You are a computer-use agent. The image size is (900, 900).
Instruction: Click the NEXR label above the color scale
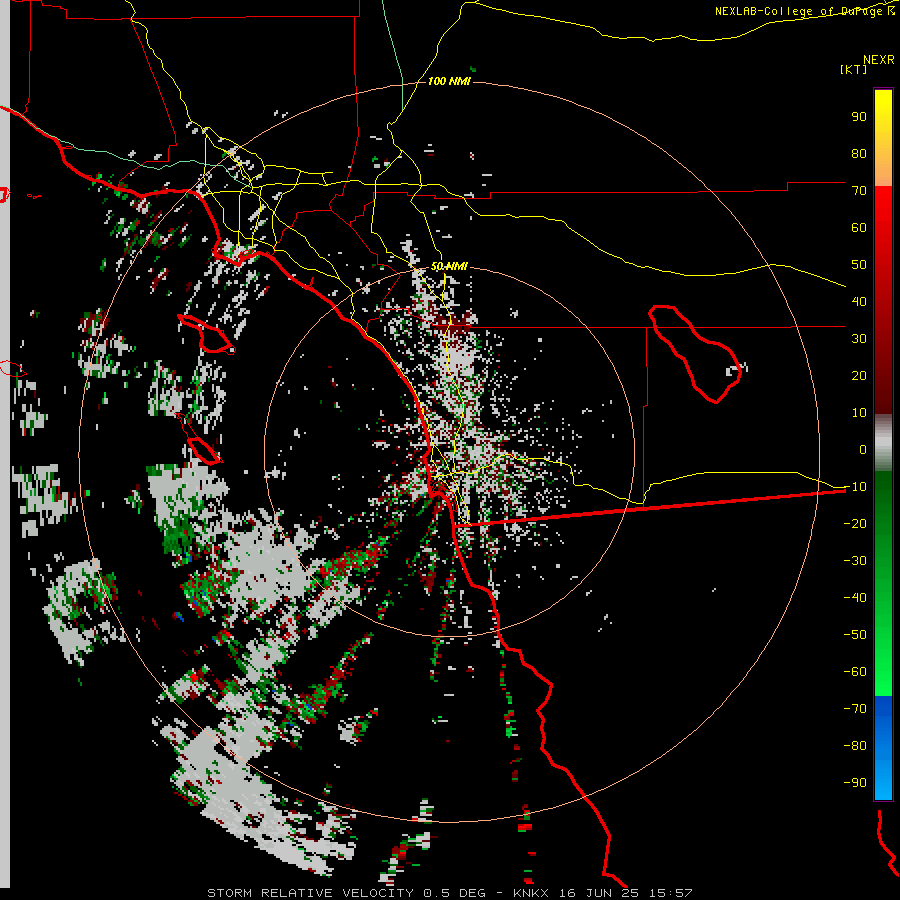pyautogui.click(x=878, y=60)
